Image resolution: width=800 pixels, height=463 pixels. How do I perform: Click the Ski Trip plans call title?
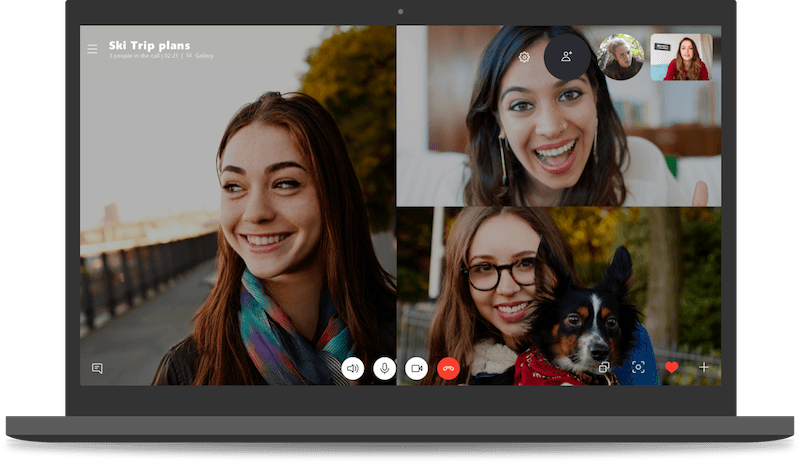tap(149, 45)
